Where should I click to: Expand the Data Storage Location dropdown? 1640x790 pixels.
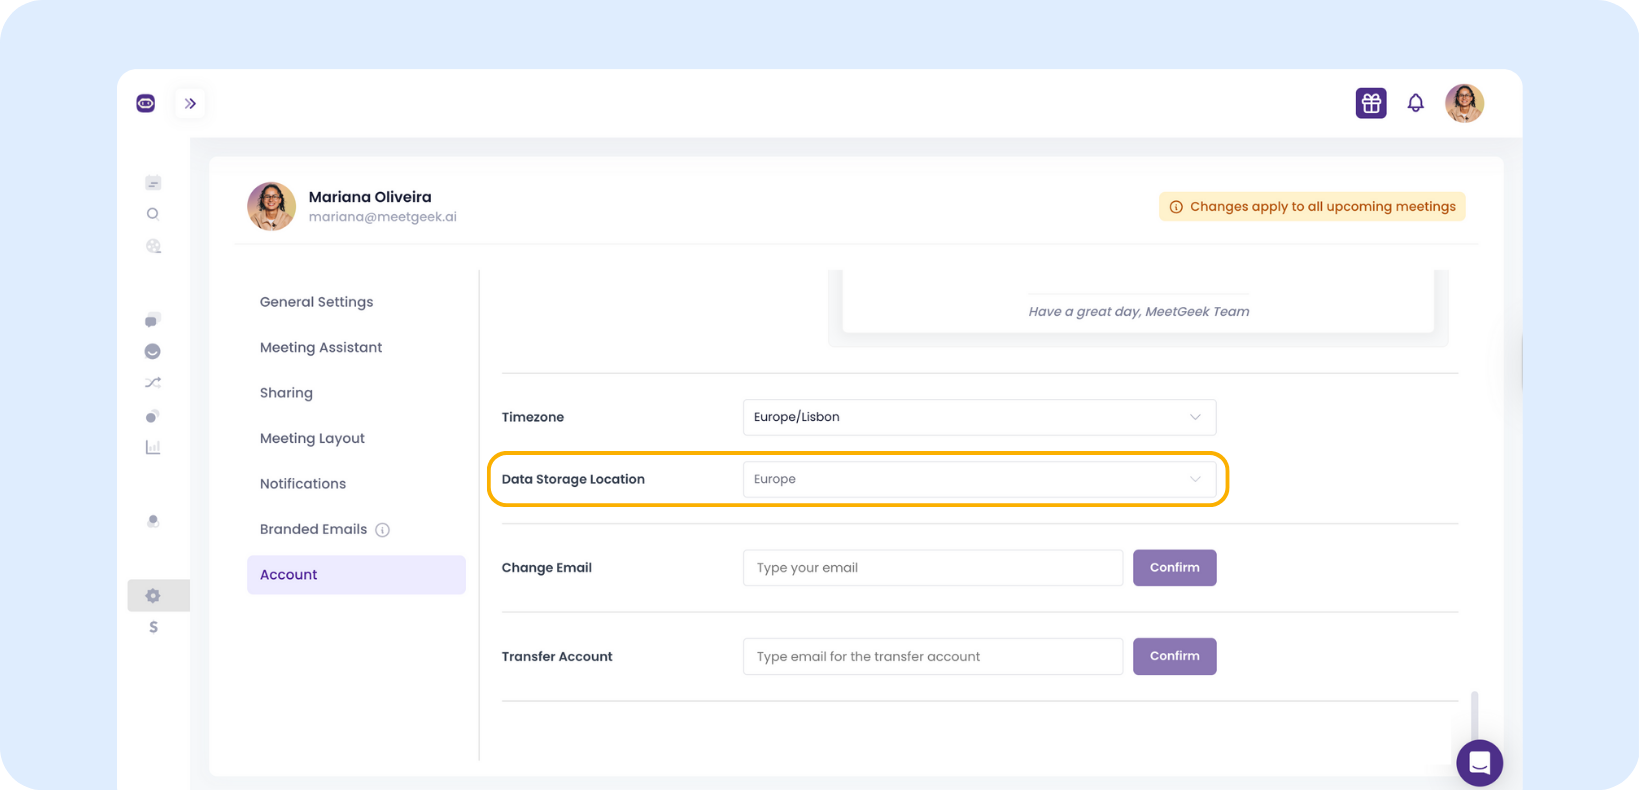(x=978, y=479)
